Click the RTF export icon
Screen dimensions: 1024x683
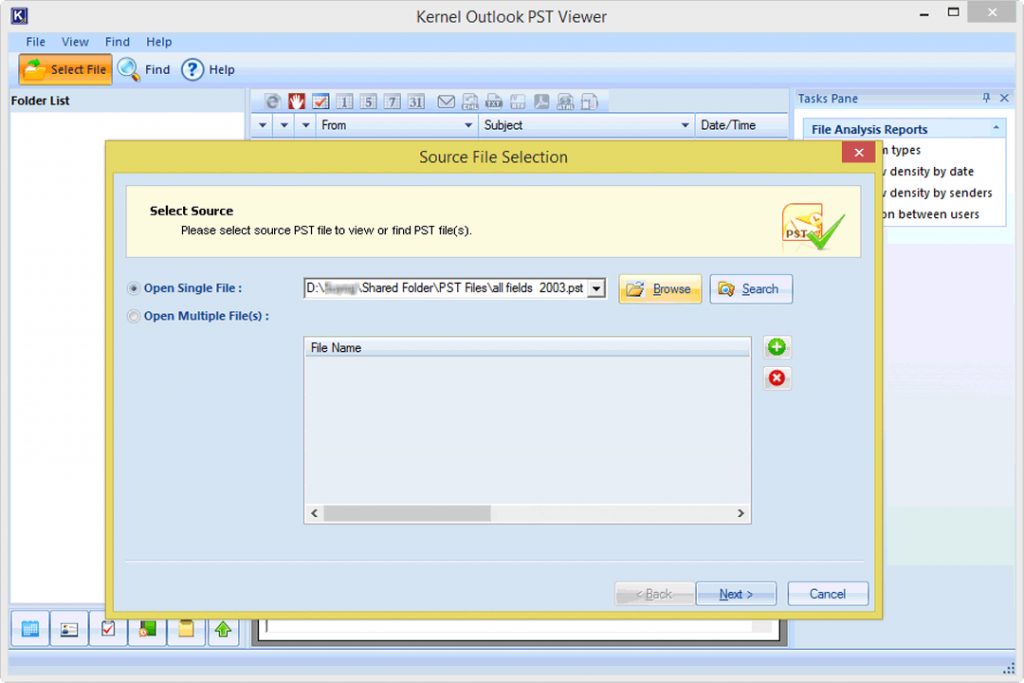click(x=518, y=101)
